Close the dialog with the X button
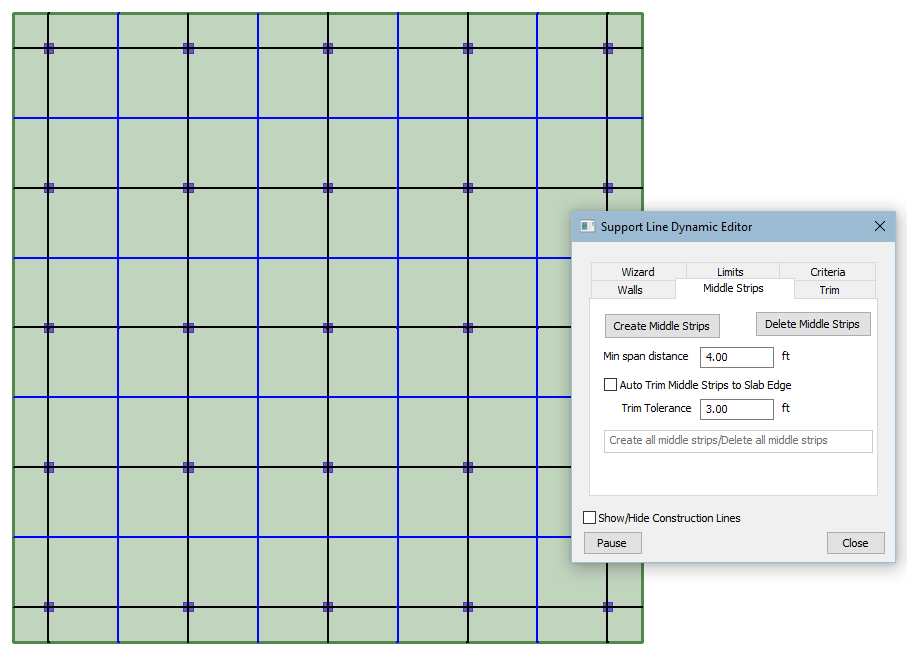 (x=880, y=227)
